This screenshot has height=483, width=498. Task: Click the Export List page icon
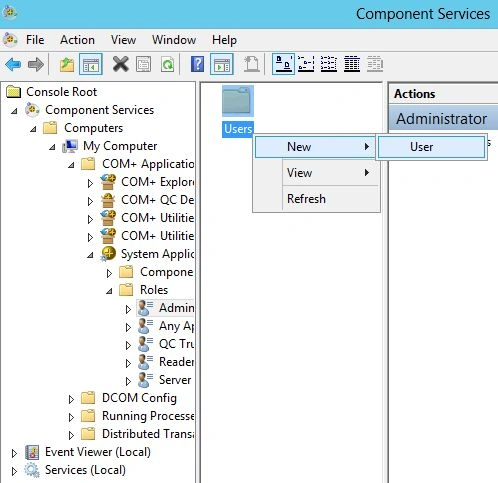(252, 64)
